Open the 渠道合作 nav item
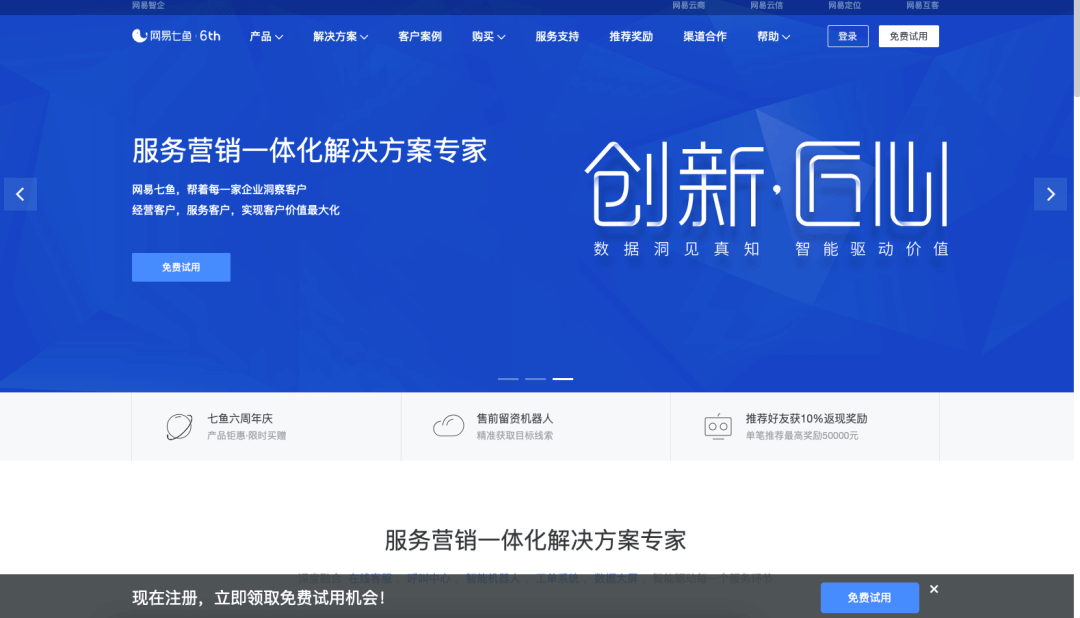Image resolution: width=1080 pixels, height=618 pixels. (705, 37)
